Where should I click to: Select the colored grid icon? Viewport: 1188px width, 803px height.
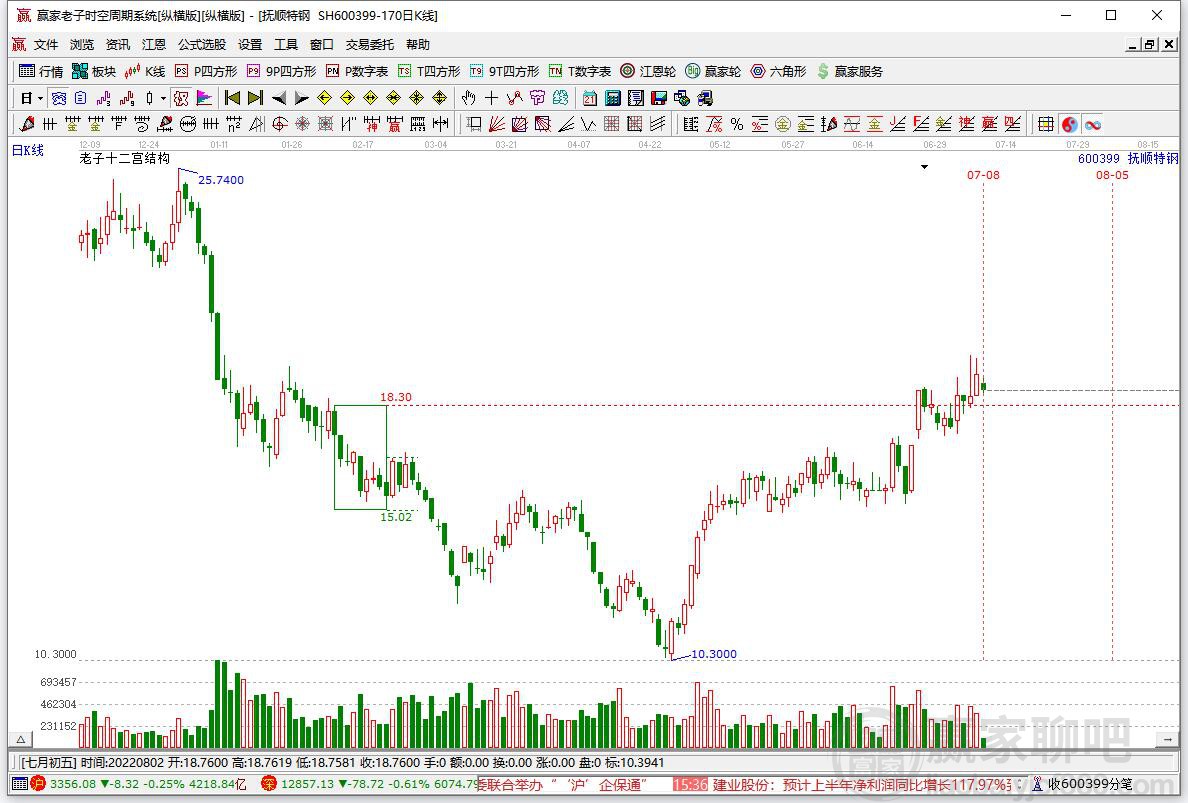tap(1046, 124)
